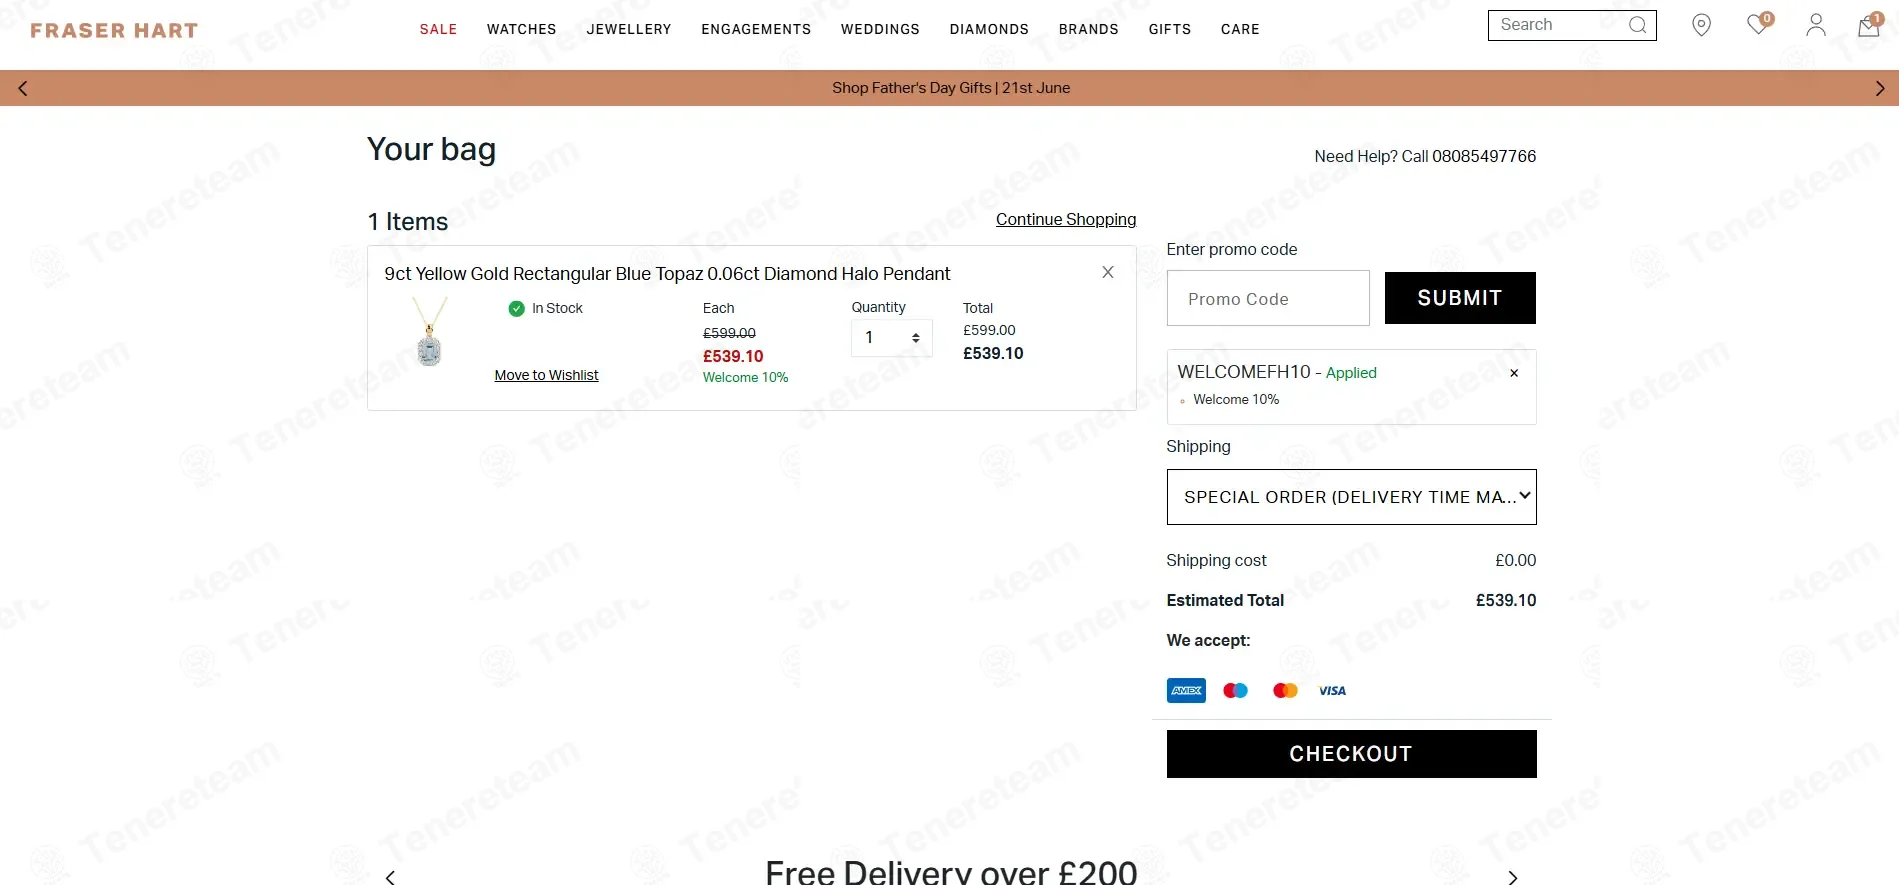
Task: Remove the Blue Topaz pendant from bag
Action: click(x=1108, y=272)
